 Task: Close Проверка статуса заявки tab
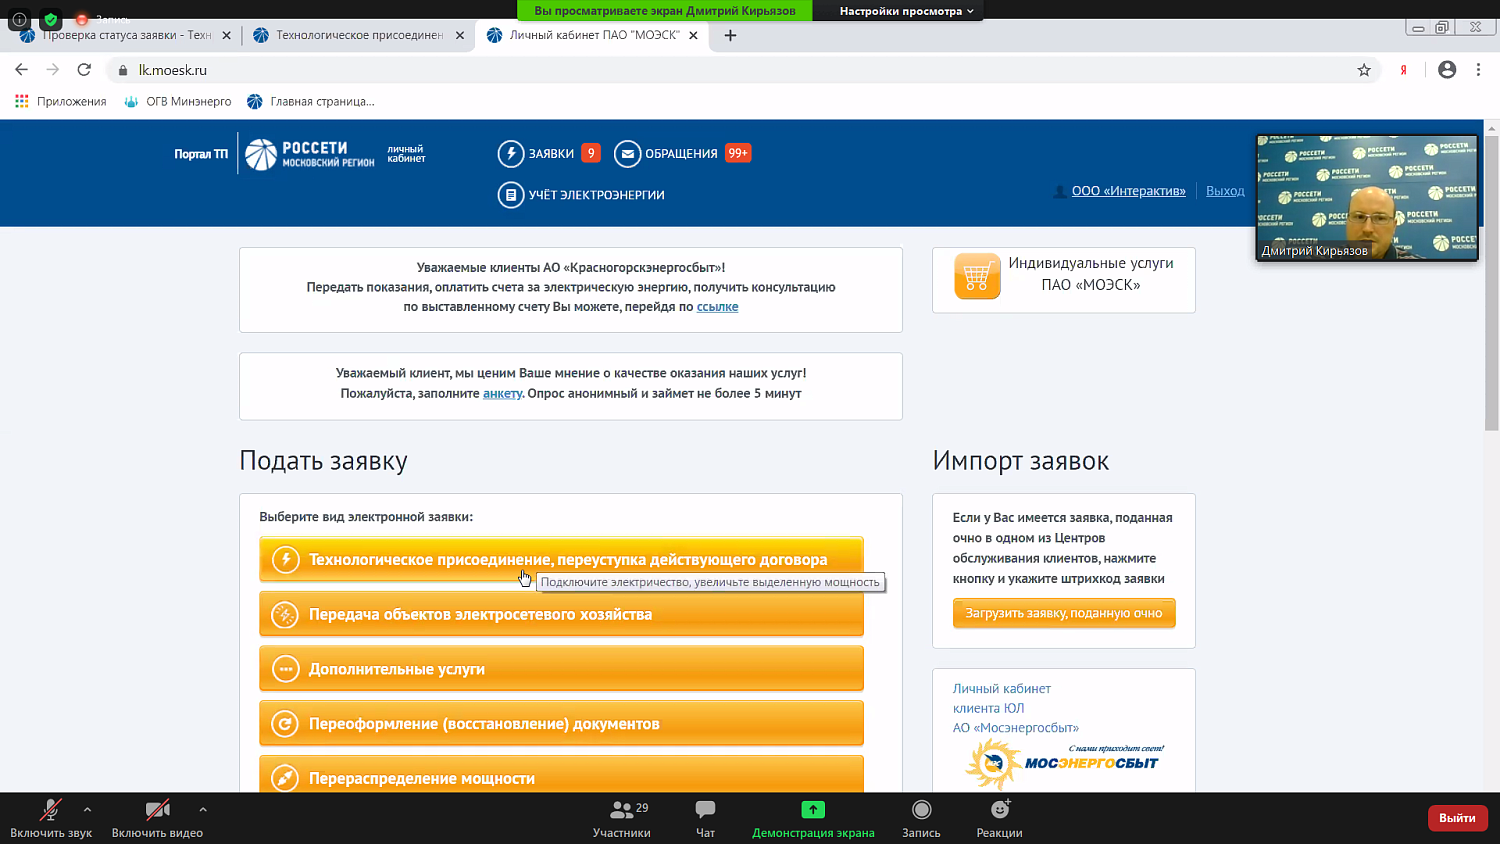coord(226,35)
